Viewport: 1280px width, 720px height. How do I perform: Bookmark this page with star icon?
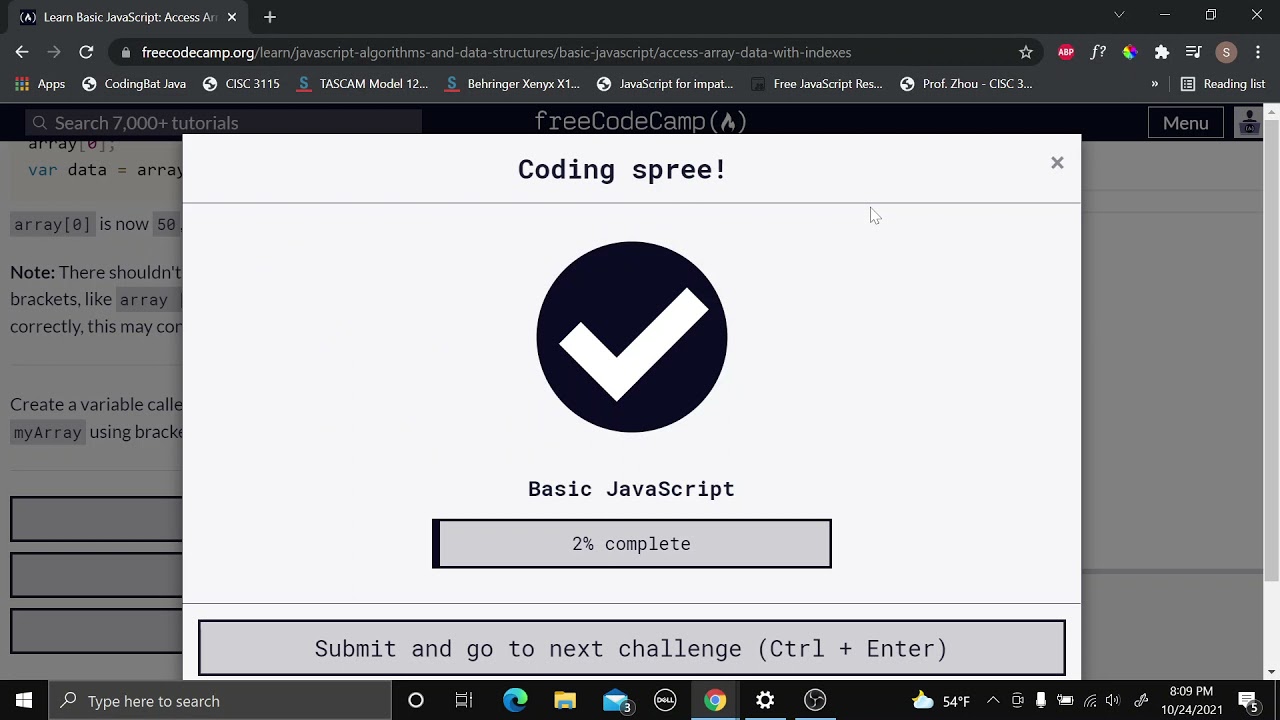click(1026, 52)
